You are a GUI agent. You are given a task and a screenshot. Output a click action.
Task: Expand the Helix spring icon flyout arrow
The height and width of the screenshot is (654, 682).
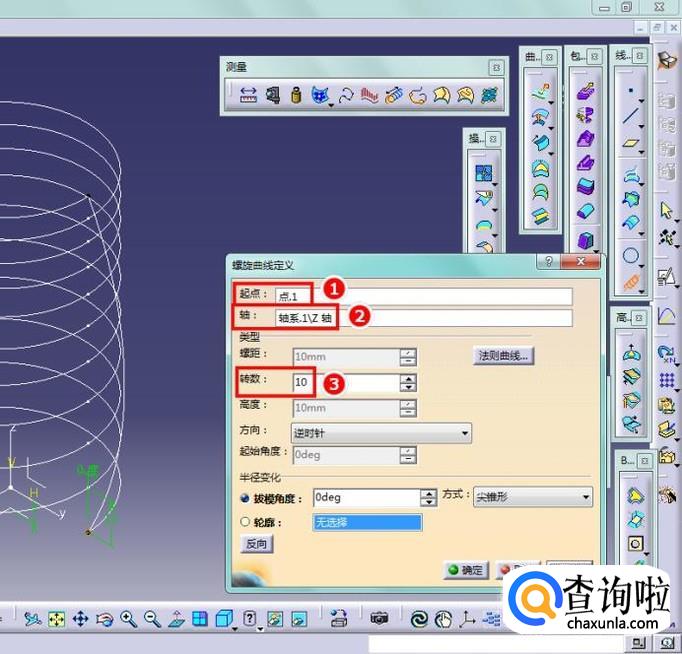[642, 292]
